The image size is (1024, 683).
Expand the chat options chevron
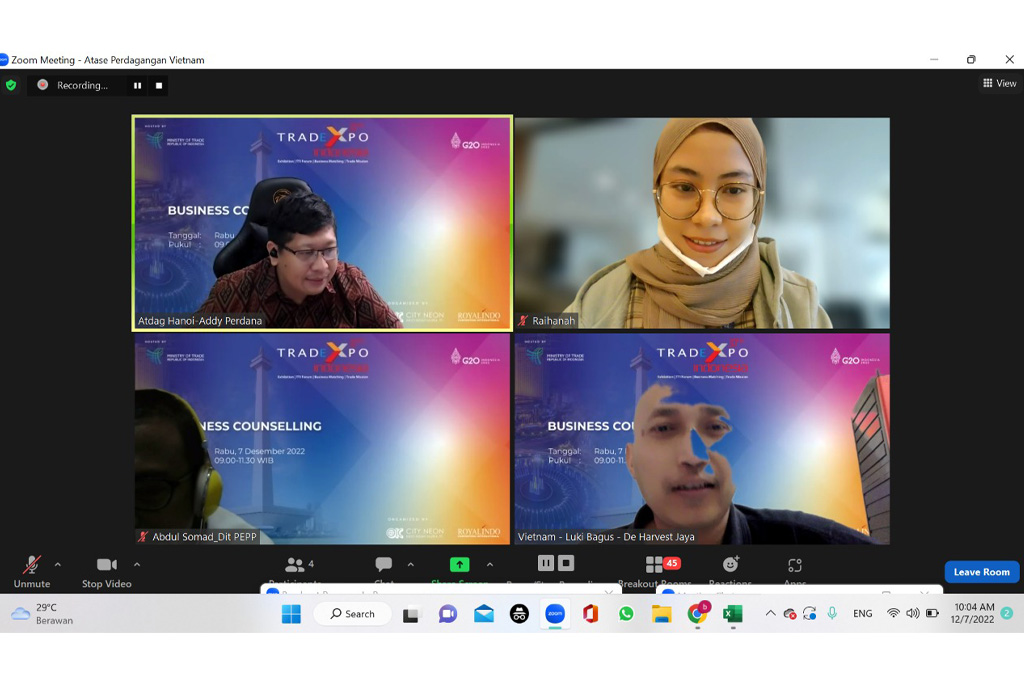tap(410, 564)
